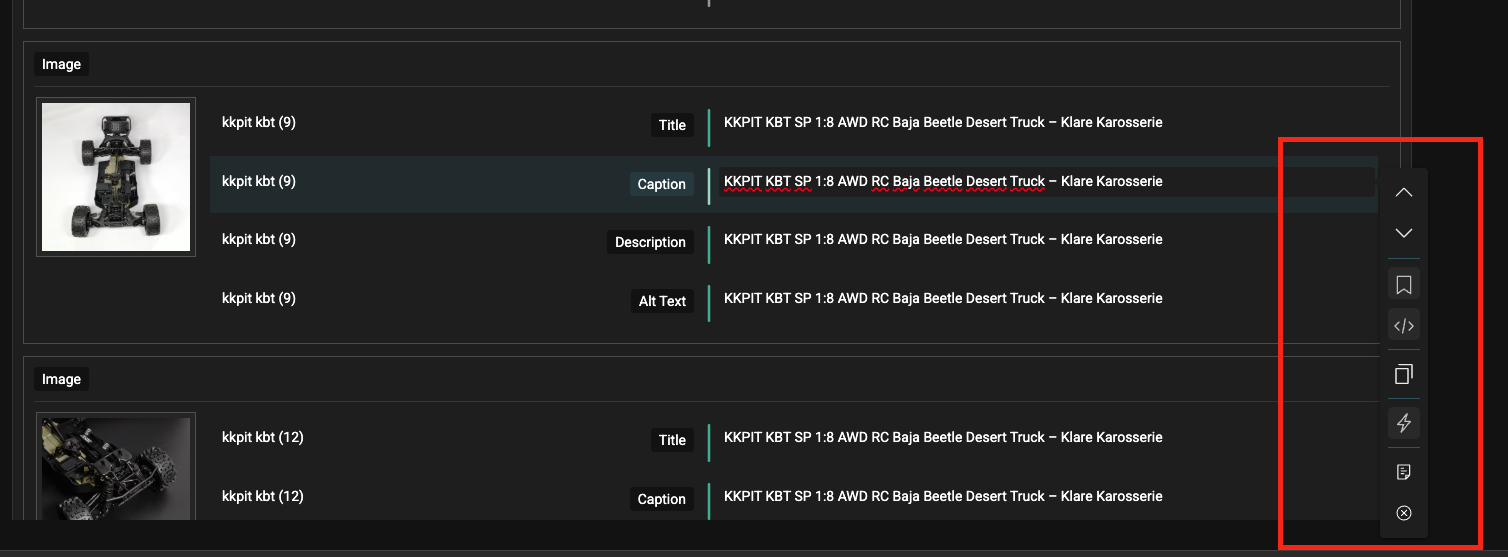1508x557 pixels.
Task: Click the up chevron in floating toolbar
Action: [x=1403, y=192]
